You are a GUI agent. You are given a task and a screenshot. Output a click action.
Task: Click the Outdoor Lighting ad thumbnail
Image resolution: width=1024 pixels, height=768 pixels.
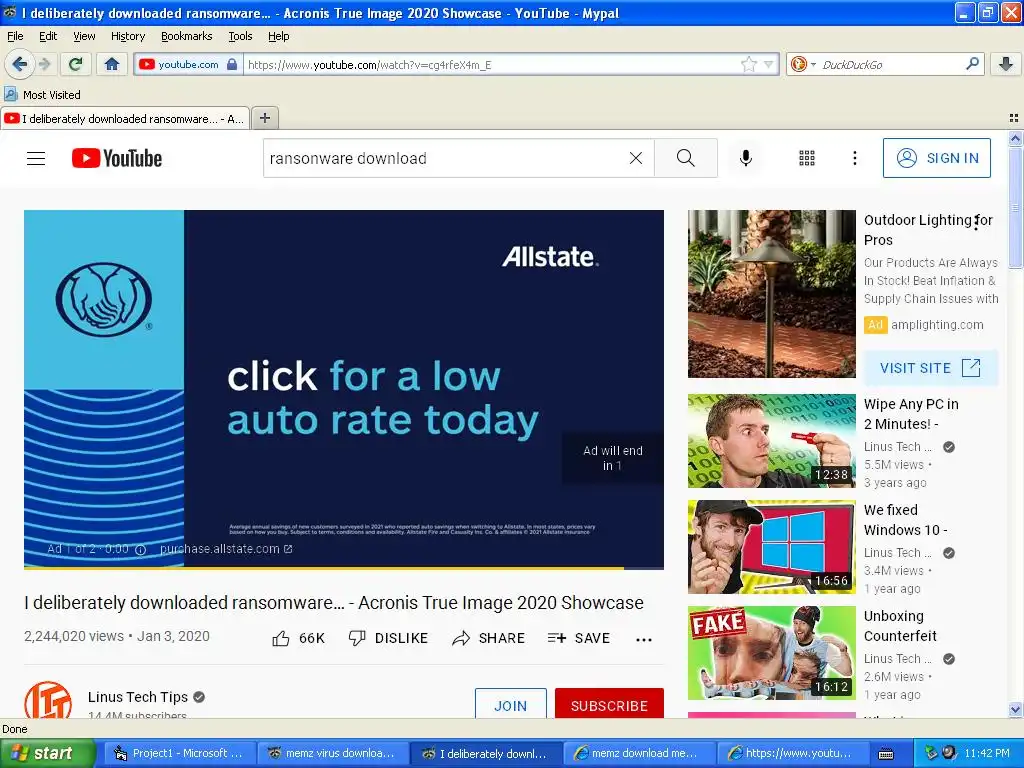[771, 294]
